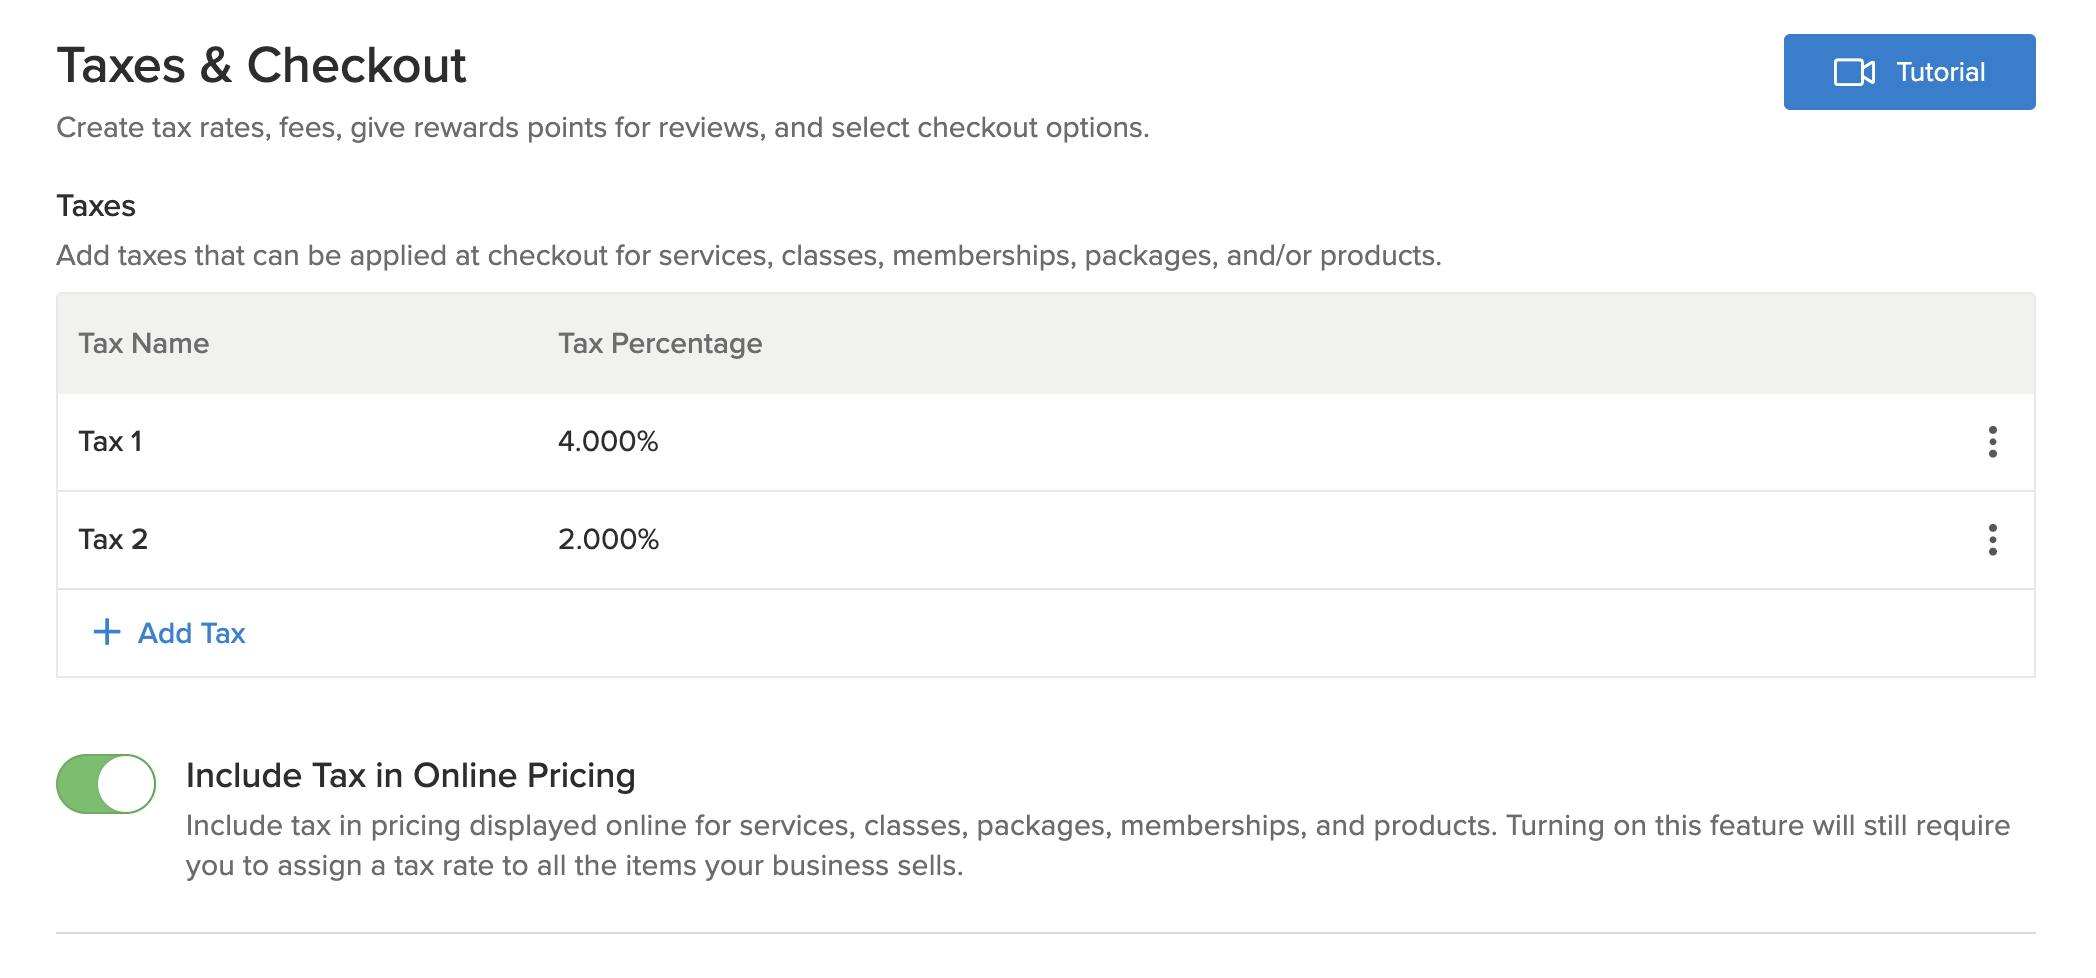
Task: Click the plus icon next to Add Tax
Action: [x=105, y=632]
